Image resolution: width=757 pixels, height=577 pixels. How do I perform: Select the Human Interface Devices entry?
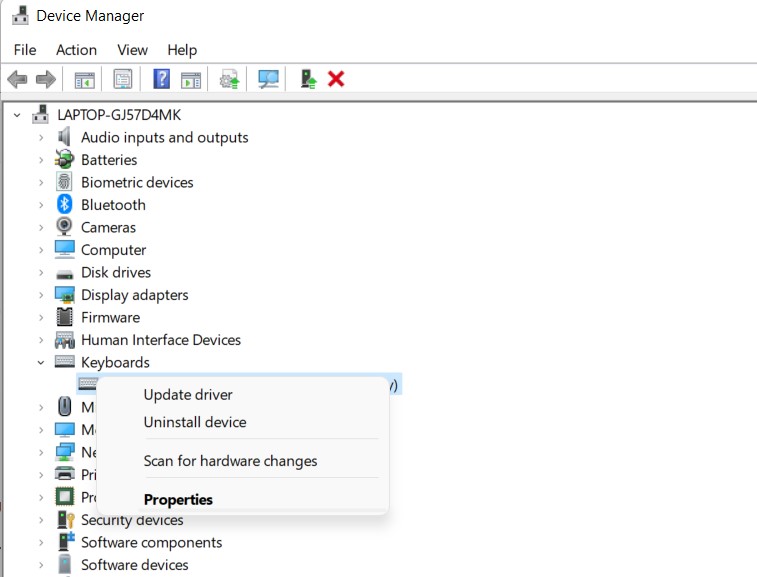pyautogui.click(x=160, y=340)
